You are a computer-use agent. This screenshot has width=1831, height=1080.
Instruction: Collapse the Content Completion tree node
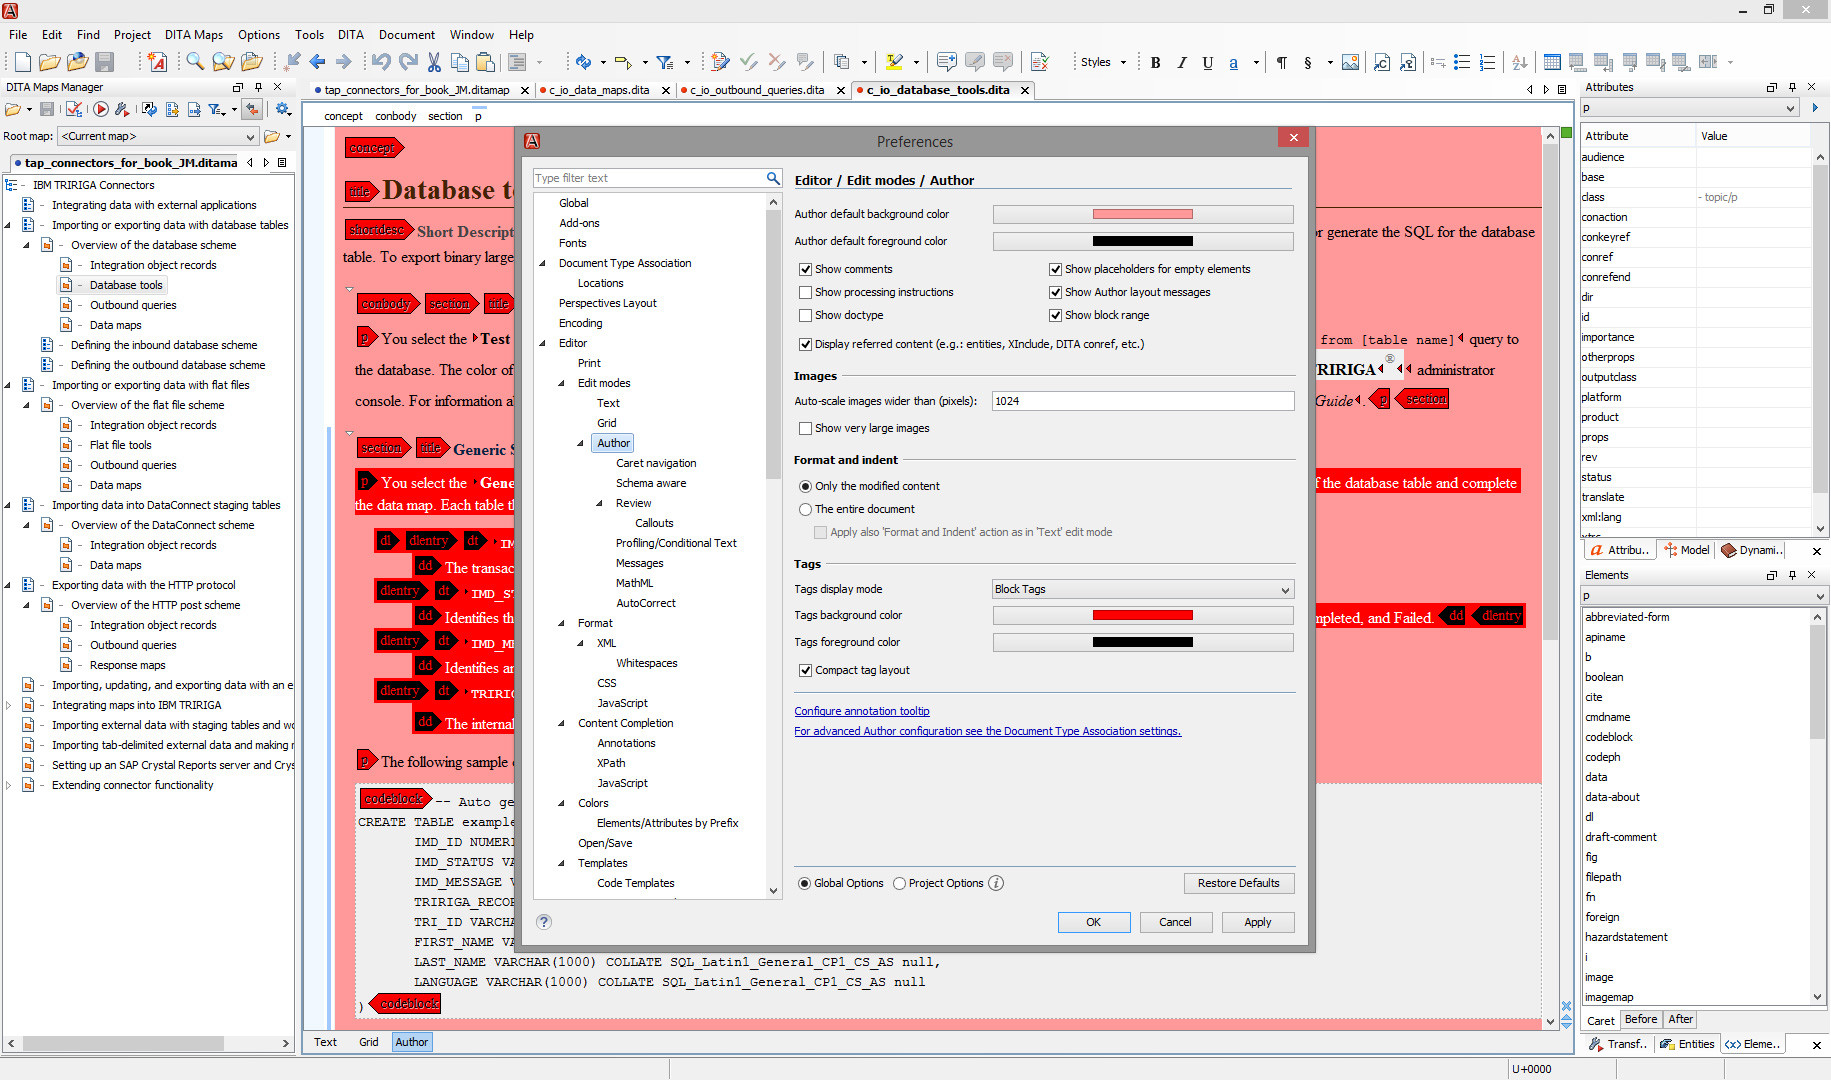(562, 723)
